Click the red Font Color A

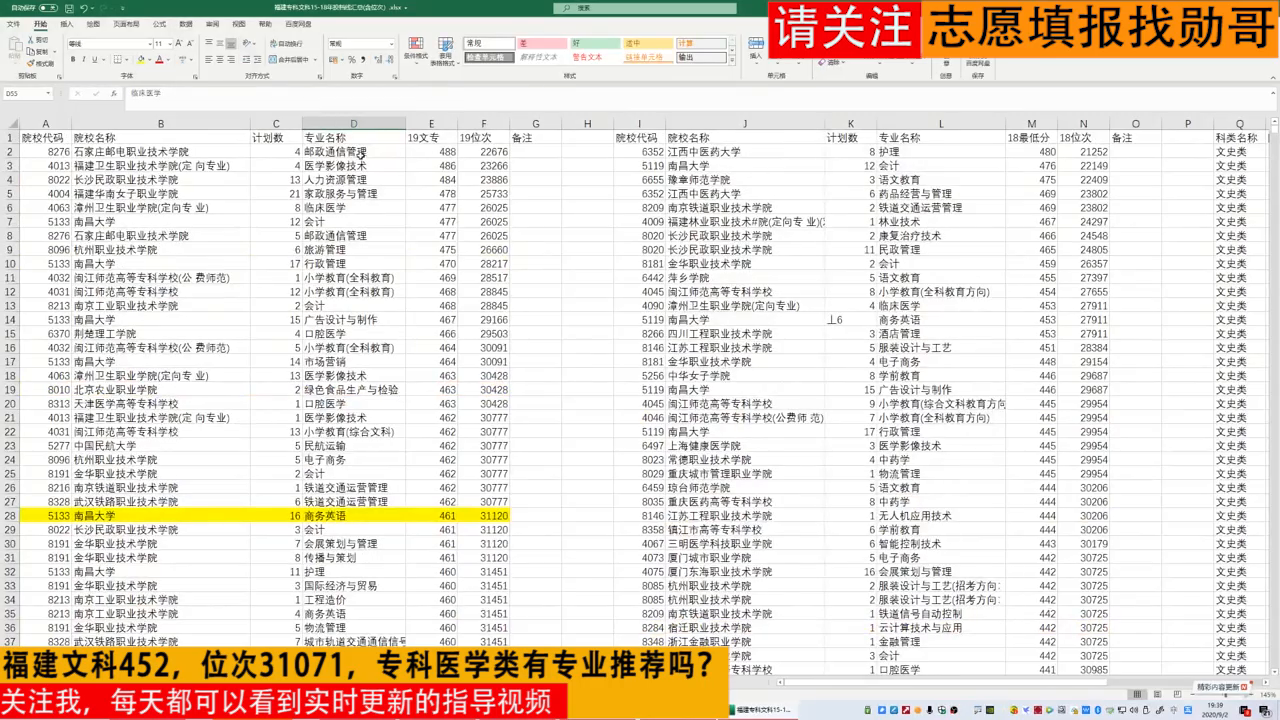click(x=159, y=59)
